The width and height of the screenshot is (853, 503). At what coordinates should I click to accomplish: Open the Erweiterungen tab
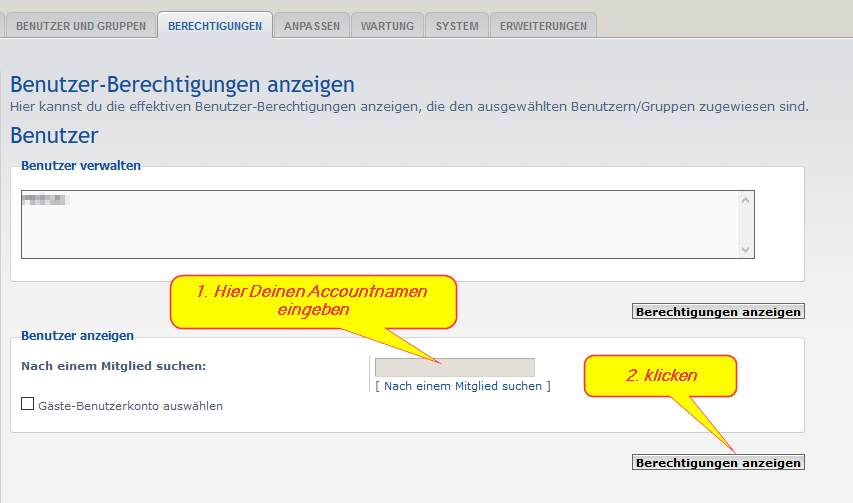click(x=543, y=26)
